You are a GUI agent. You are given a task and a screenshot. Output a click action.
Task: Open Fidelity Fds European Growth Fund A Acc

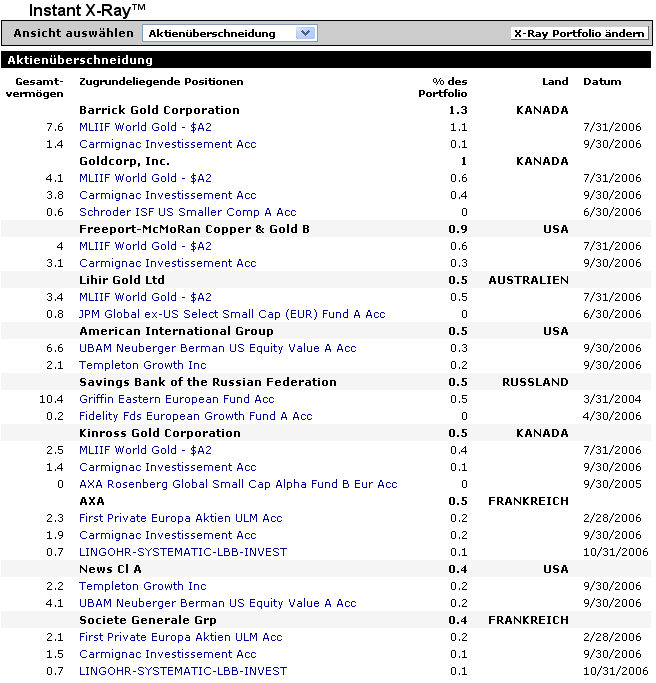(x=196, y=416)
